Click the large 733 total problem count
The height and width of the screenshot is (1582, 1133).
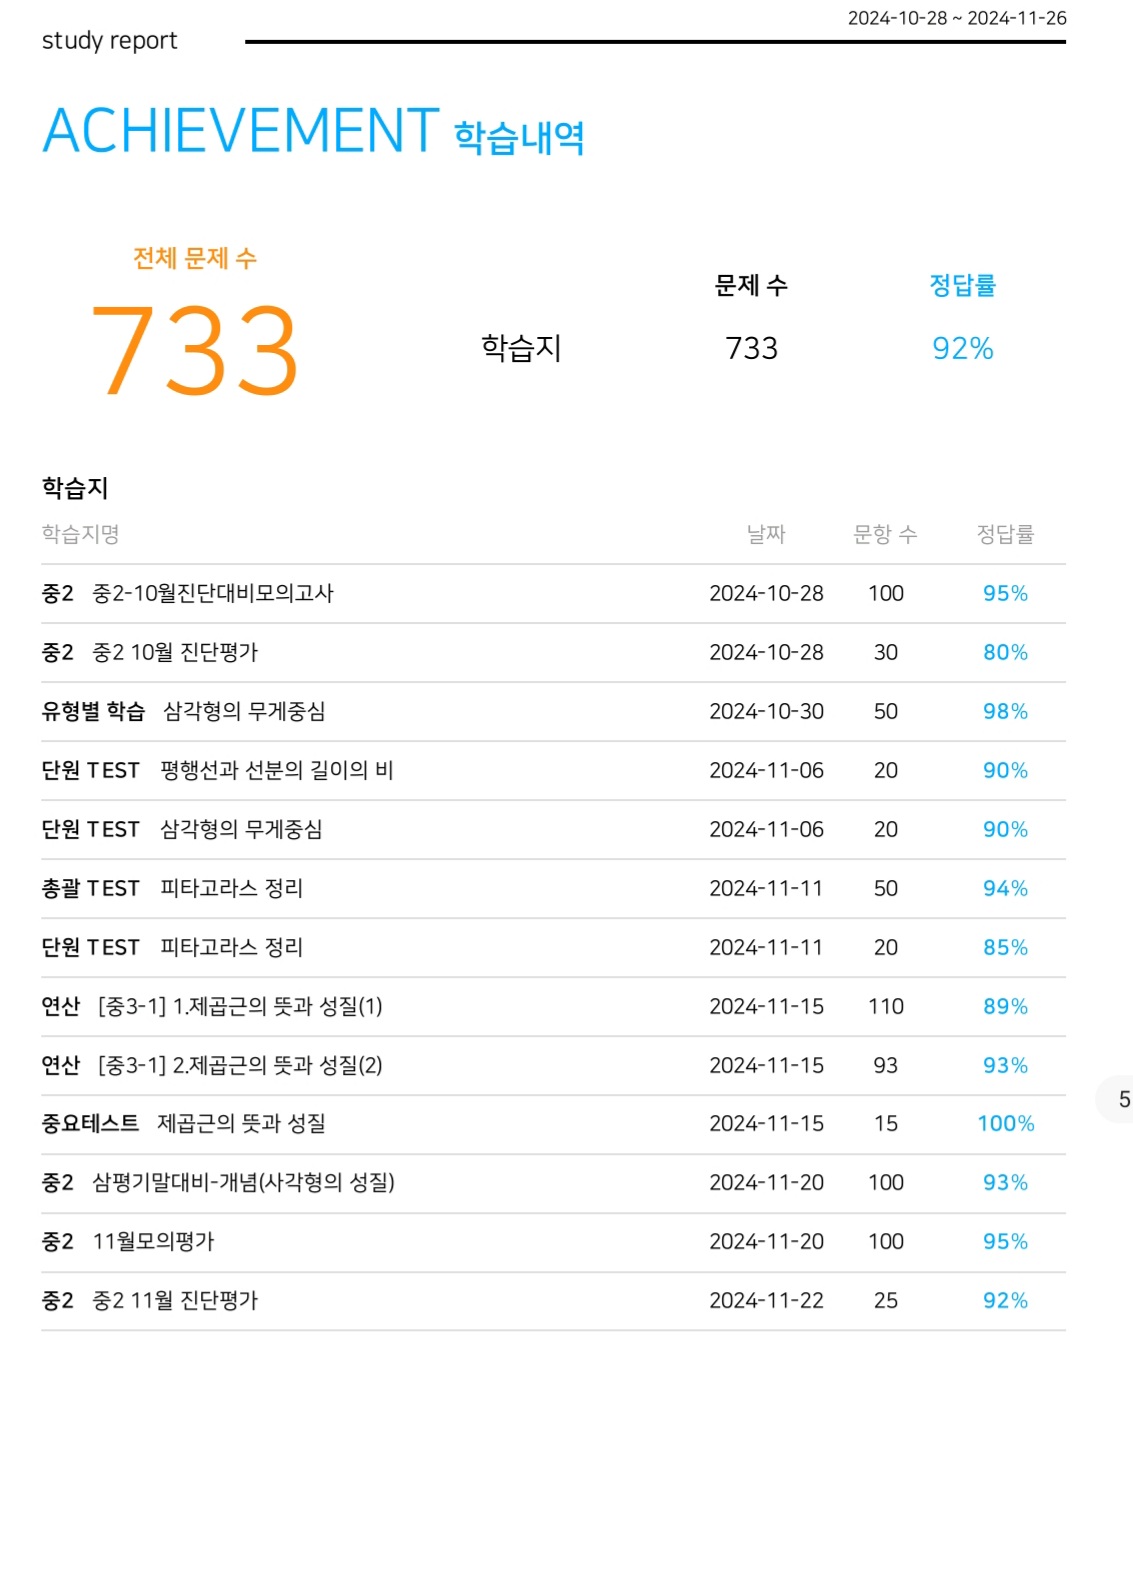(195, 350)
